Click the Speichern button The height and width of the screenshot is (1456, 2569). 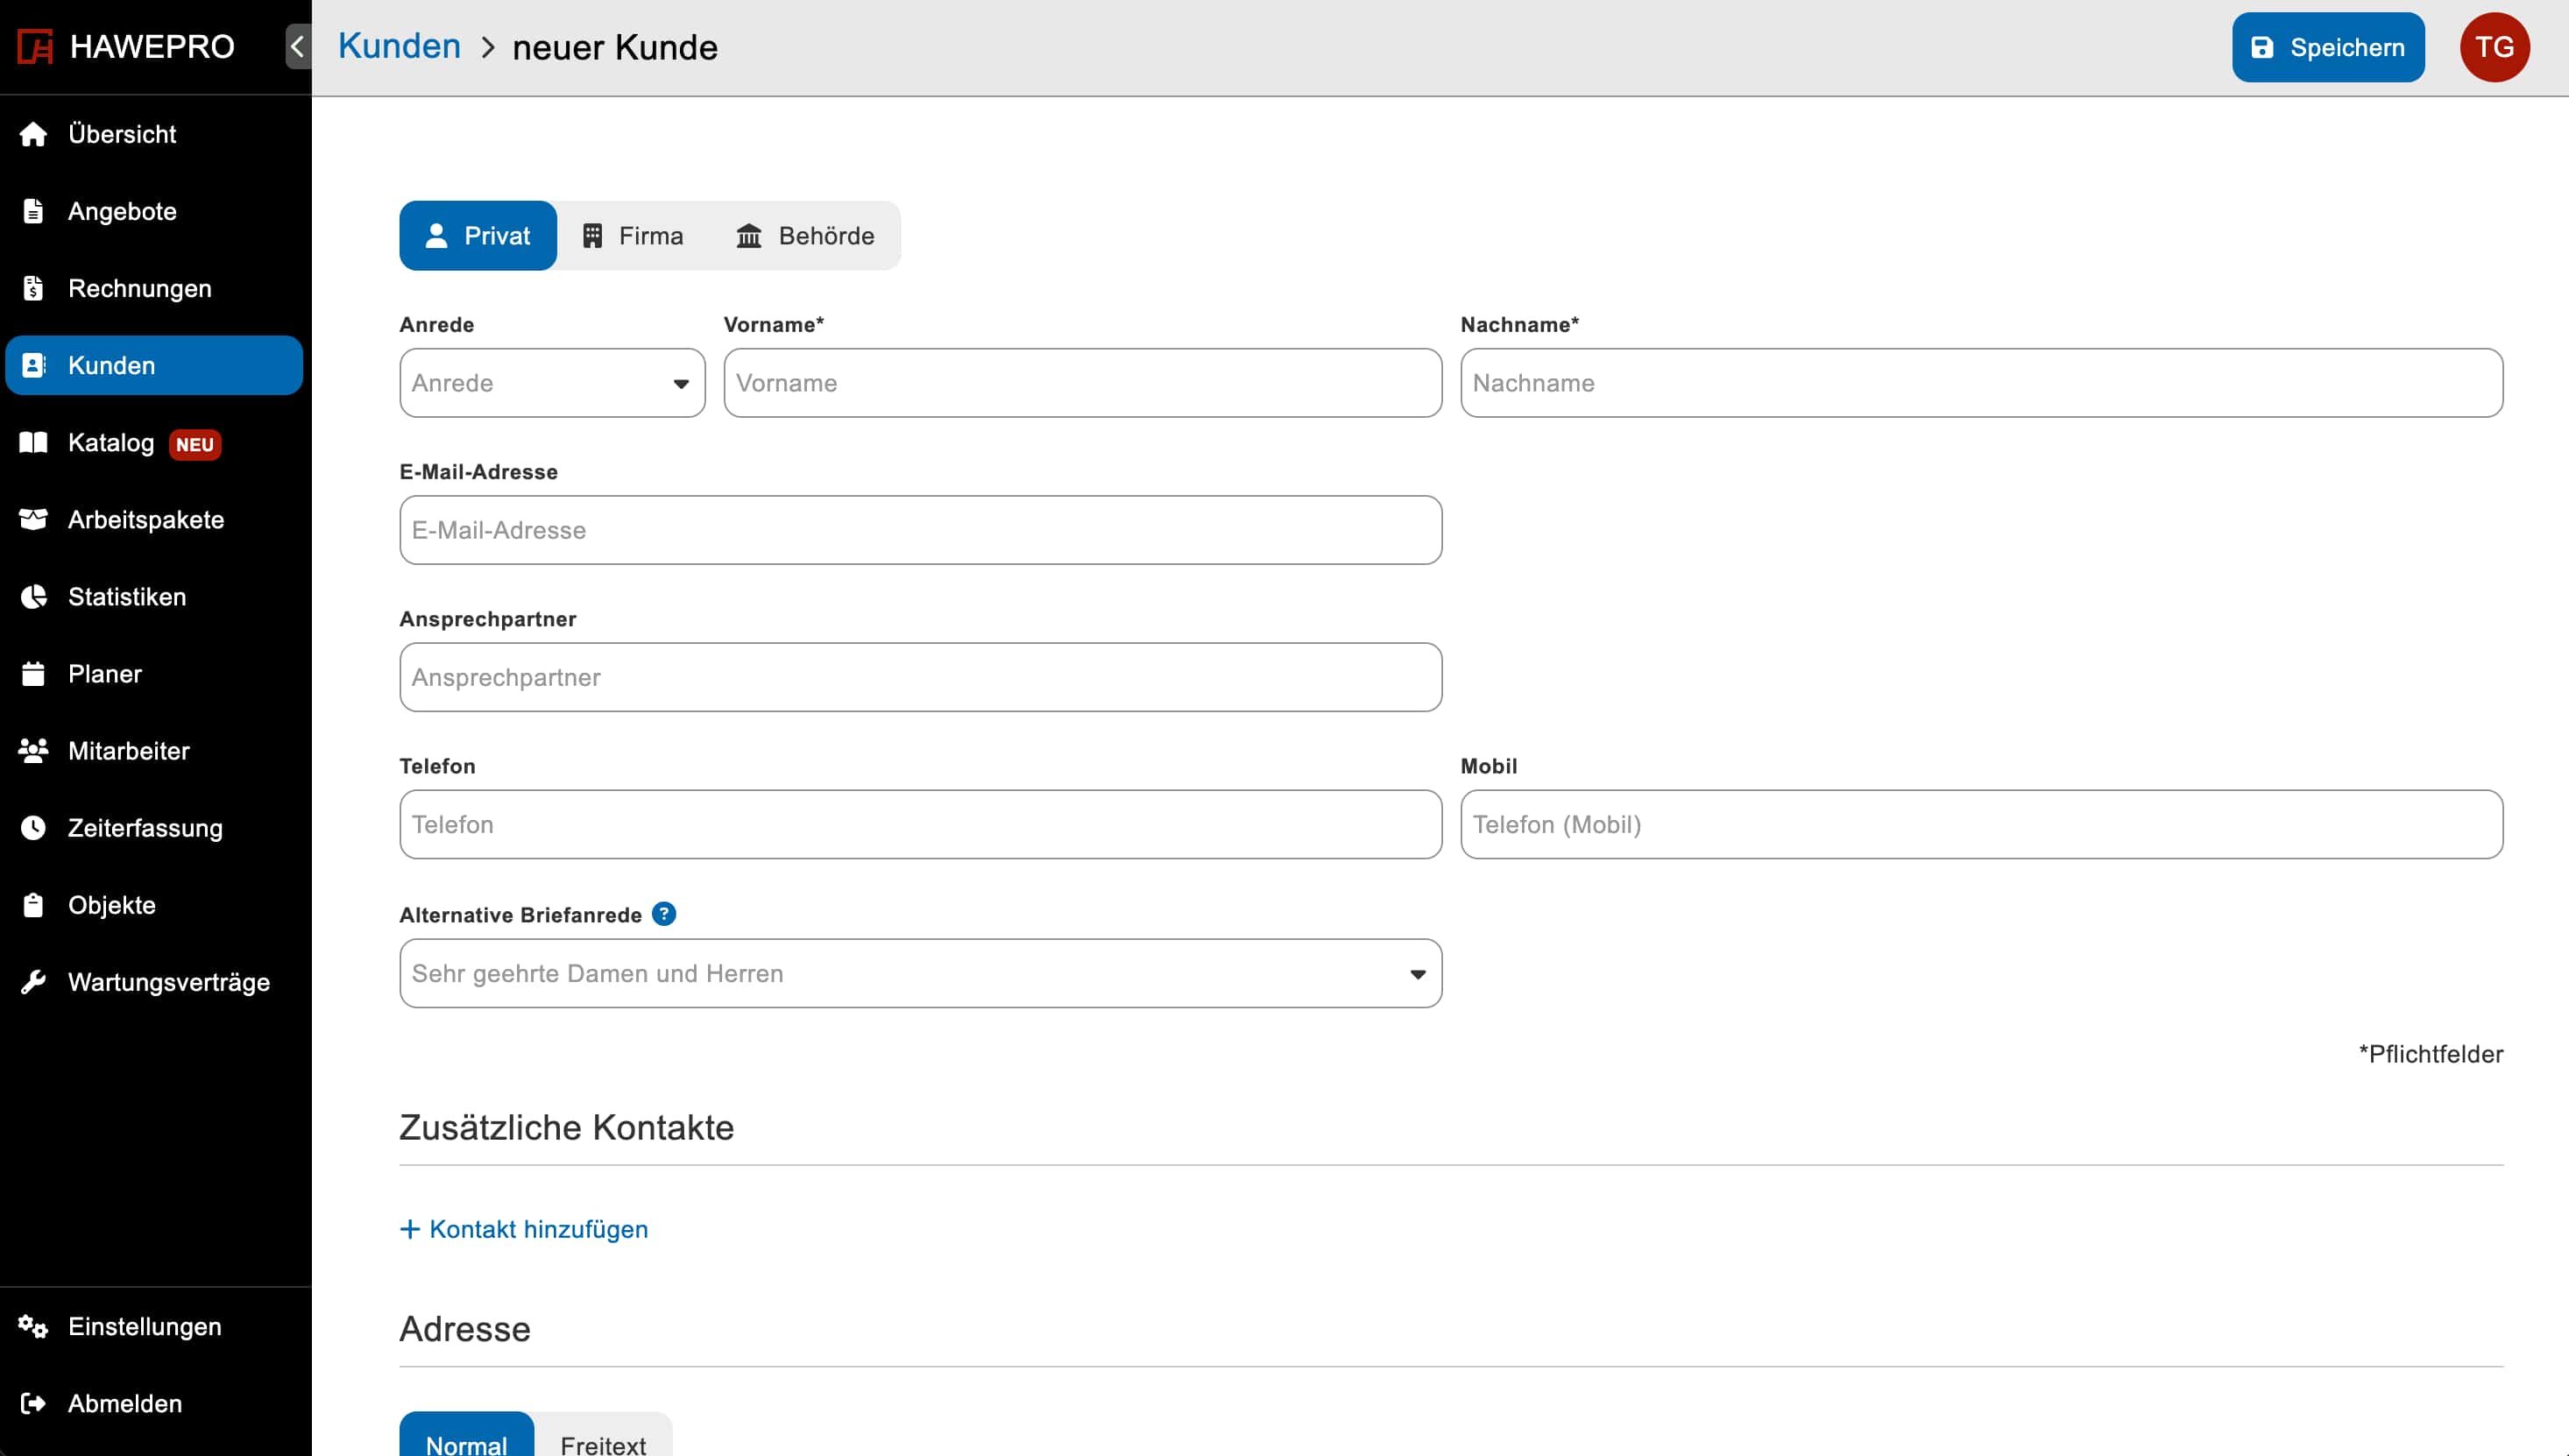click(x=2327, y=46)
